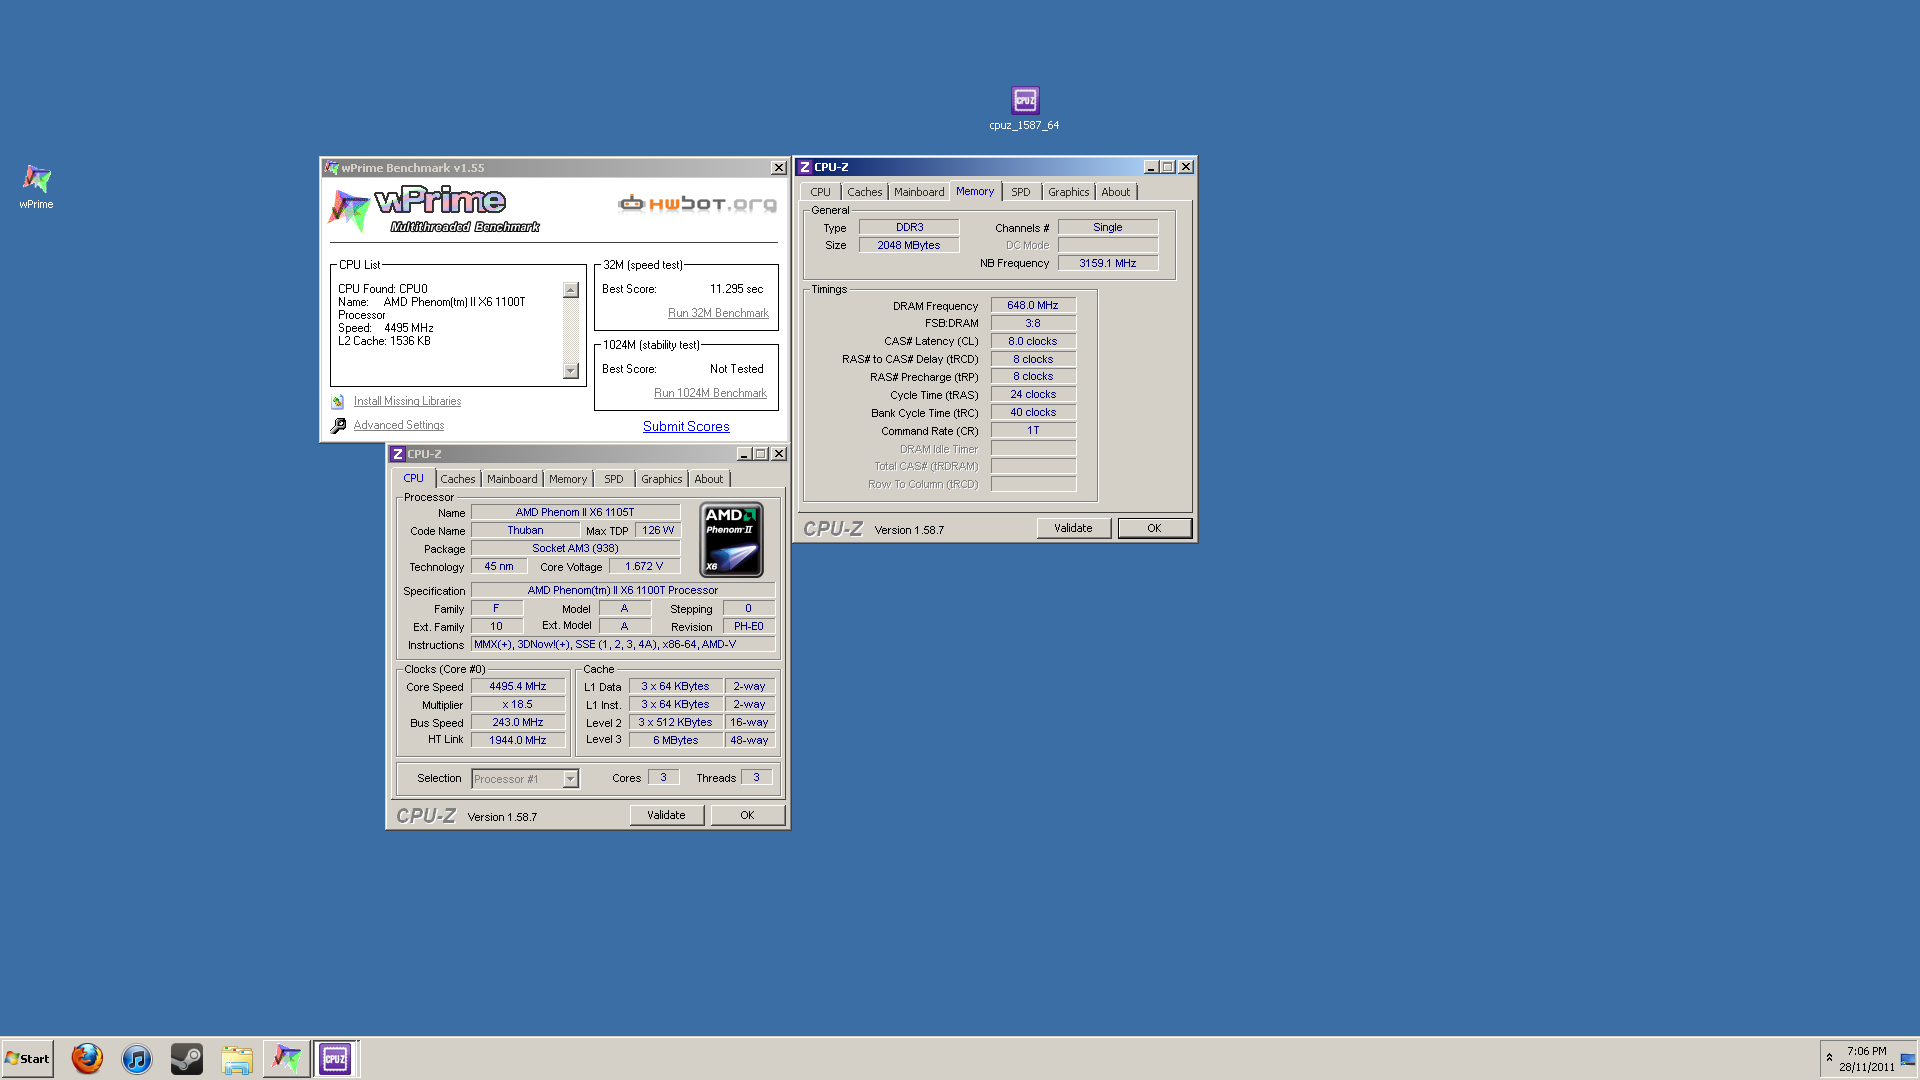Switch to CPU-Z taskbar button
The image size is (1920, 1080).
(x=335, y=1058)
